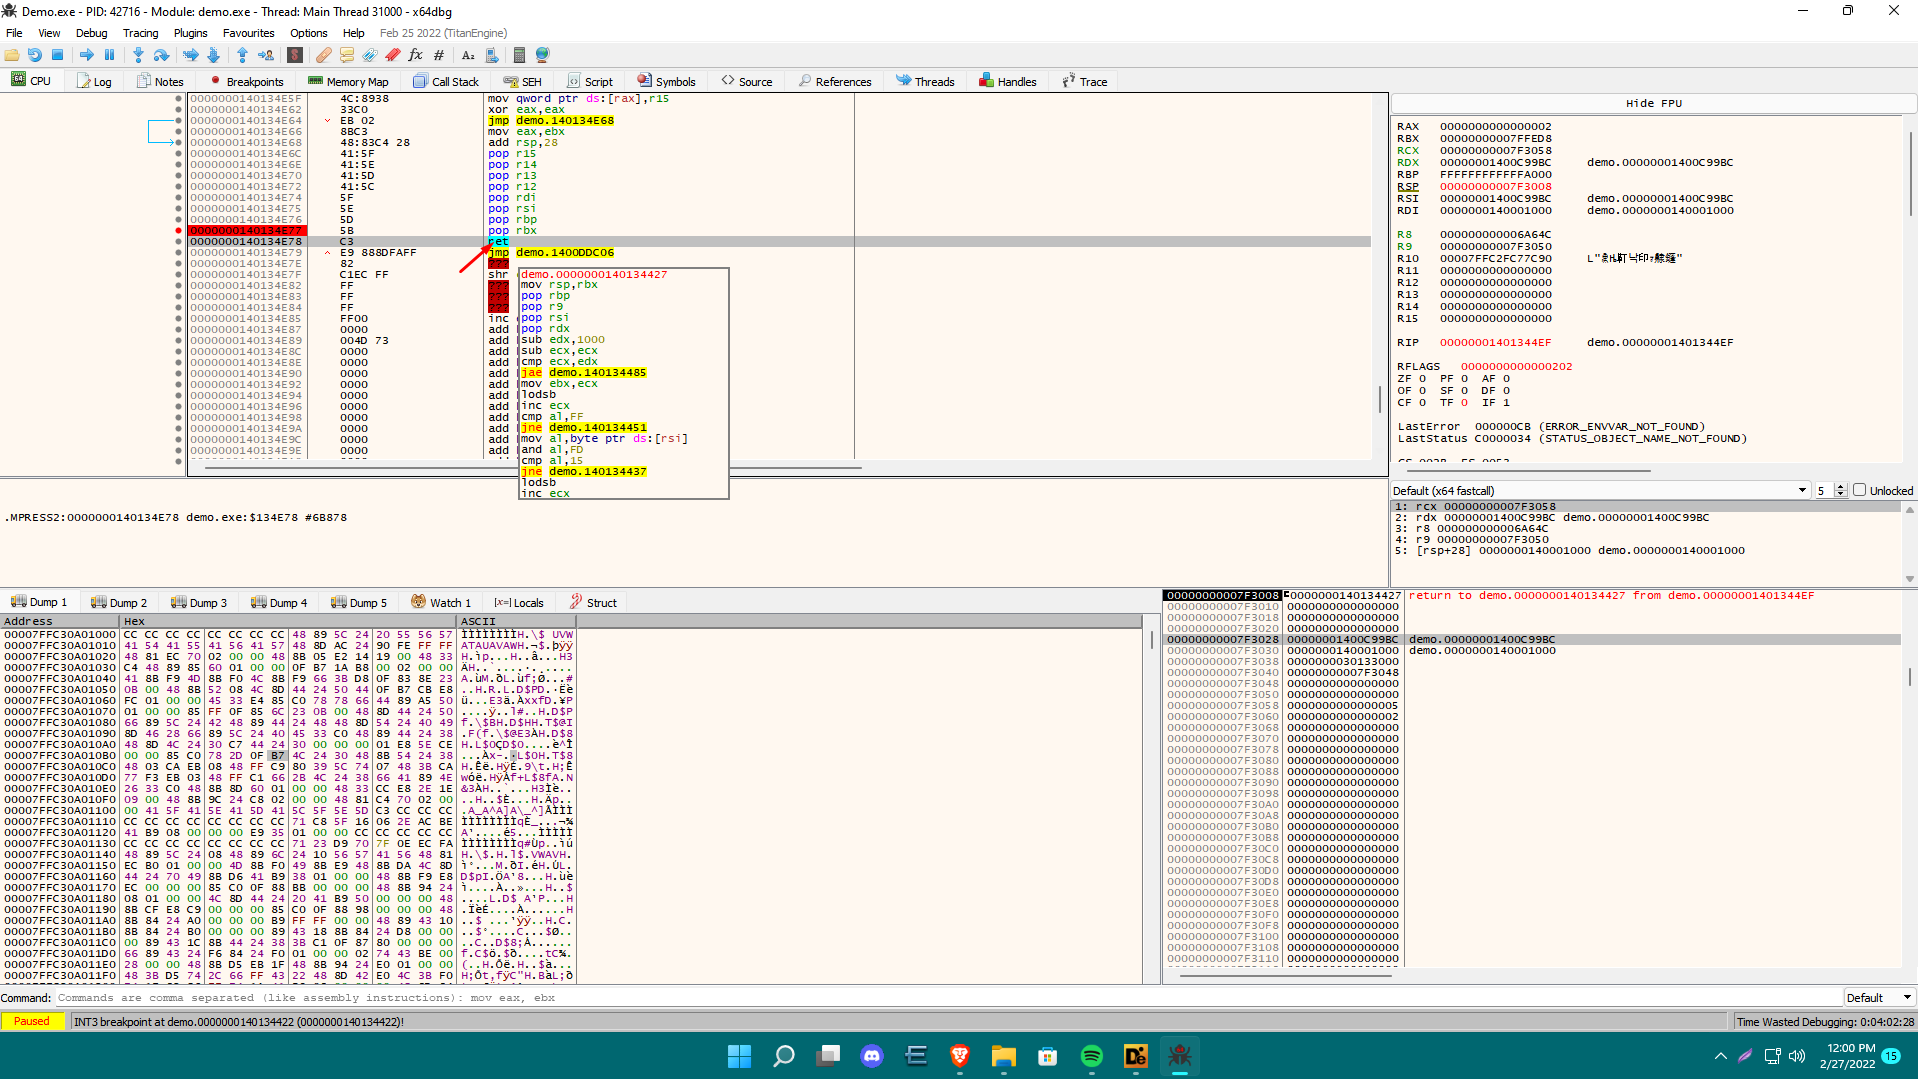Toggle the red breakpoint at 0000000140134E77

pos(179,230)
